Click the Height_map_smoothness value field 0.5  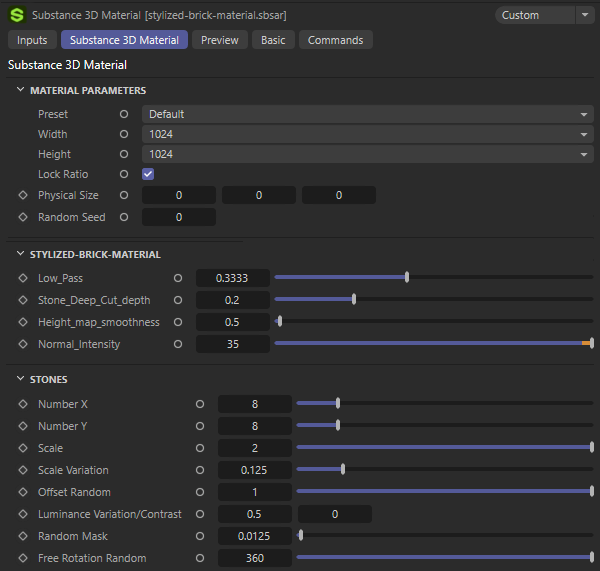point(233,322)
